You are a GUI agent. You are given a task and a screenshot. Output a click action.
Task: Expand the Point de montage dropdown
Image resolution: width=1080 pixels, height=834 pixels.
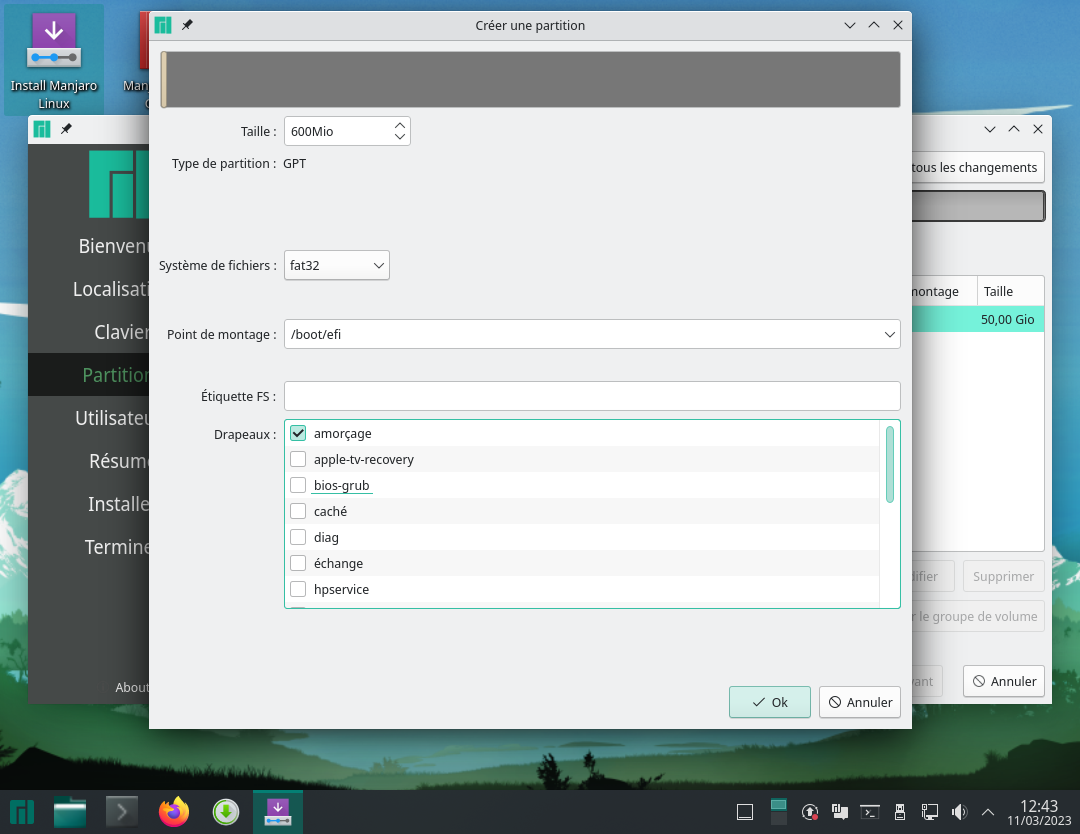889,335
